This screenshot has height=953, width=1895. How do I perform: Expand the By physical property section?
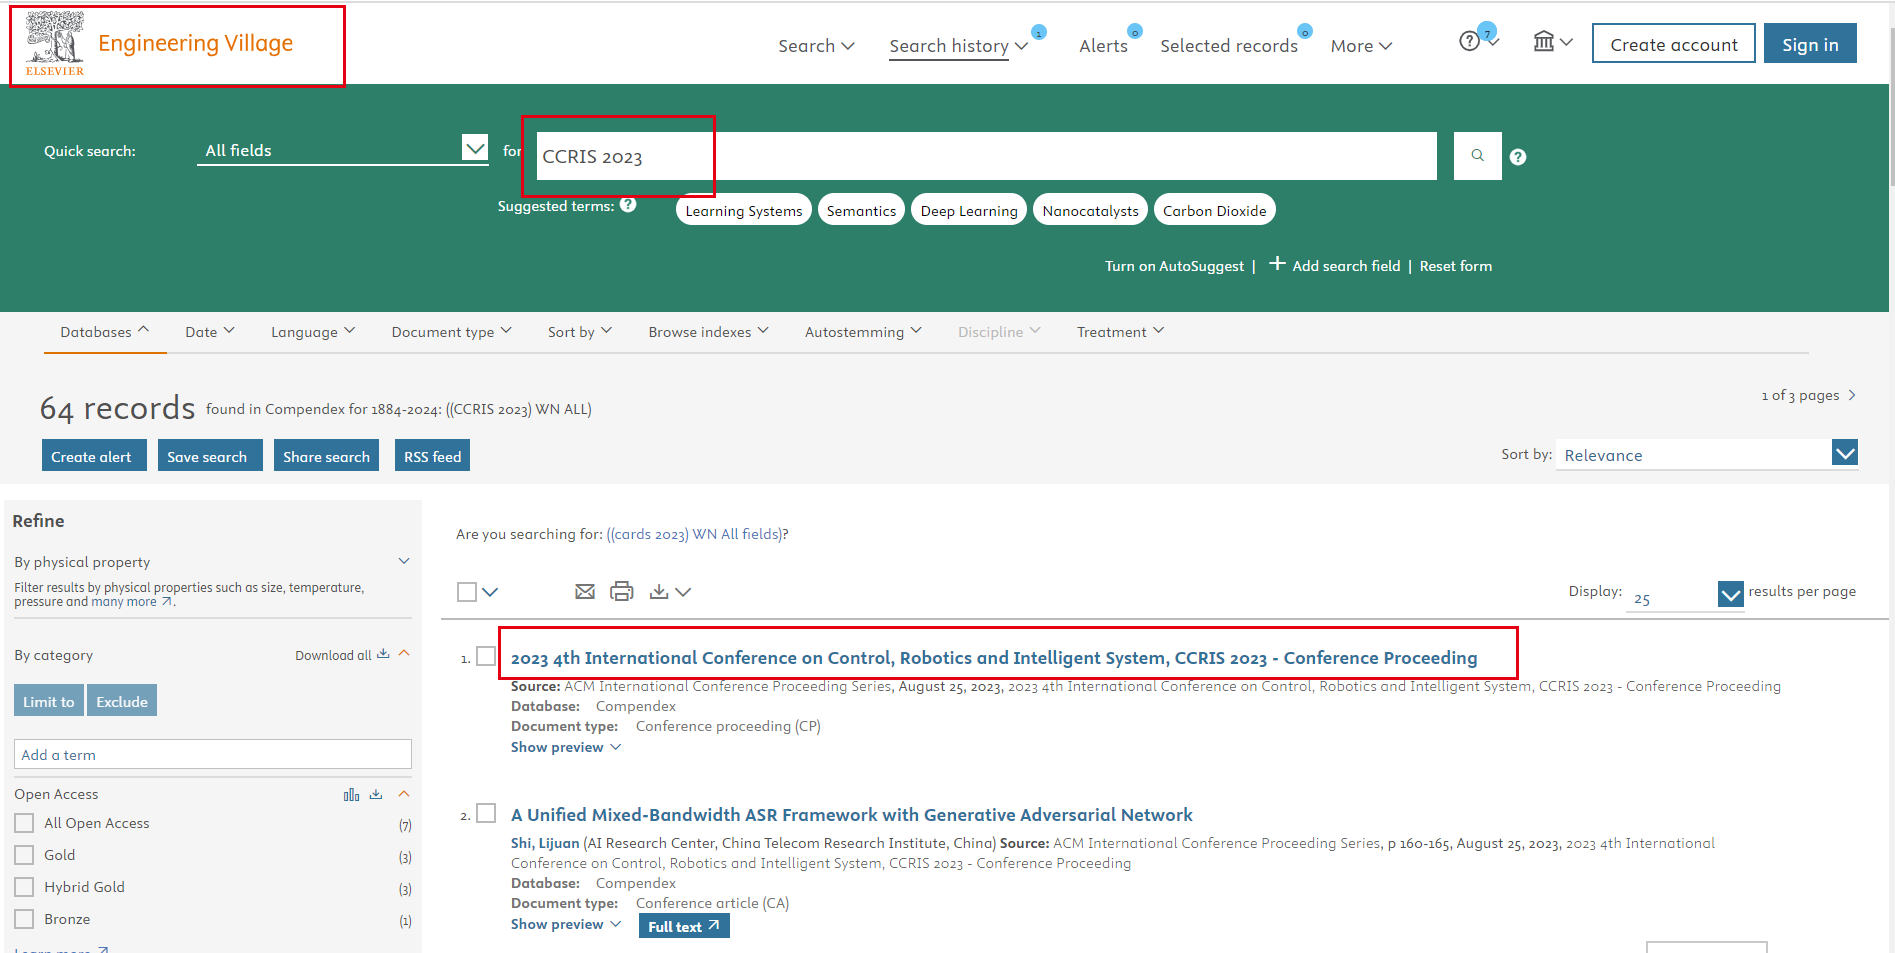pyautogui.click(x=404, y=561)
